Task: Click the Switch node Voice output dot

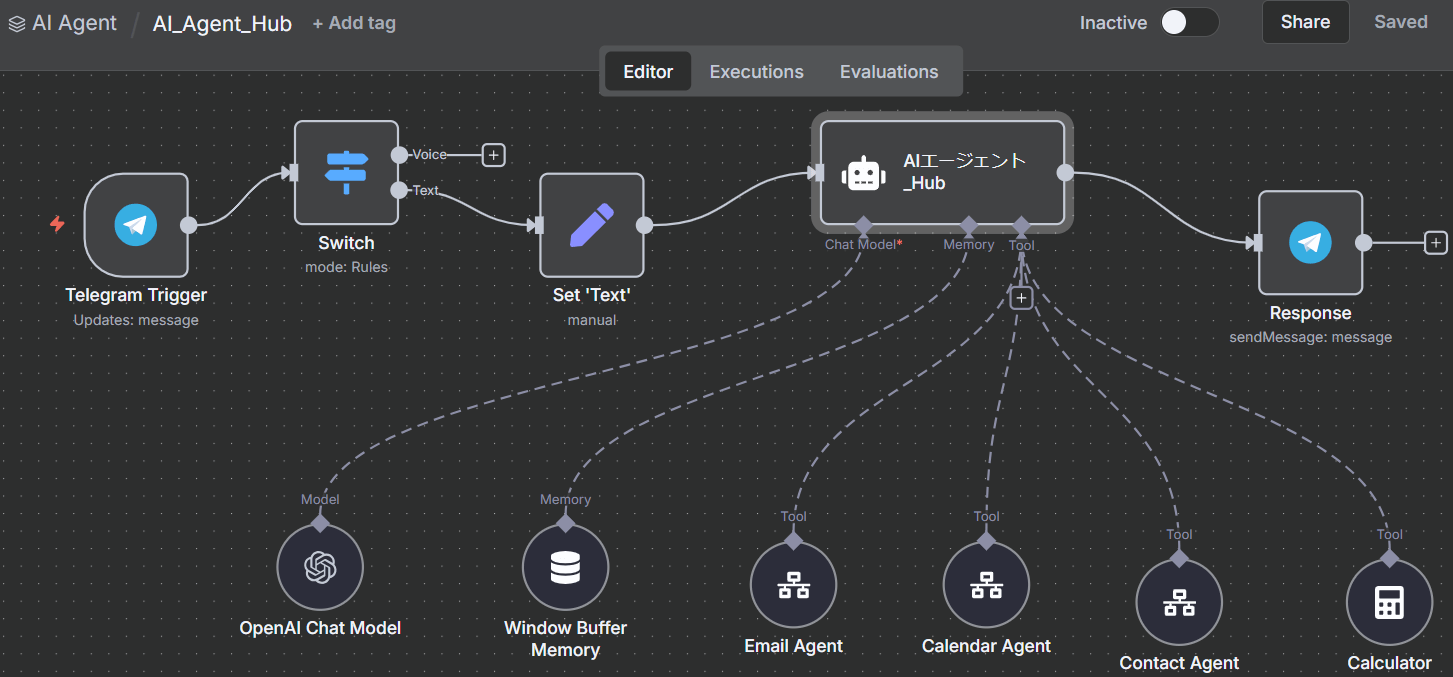Action: click(x=399, y=155)
